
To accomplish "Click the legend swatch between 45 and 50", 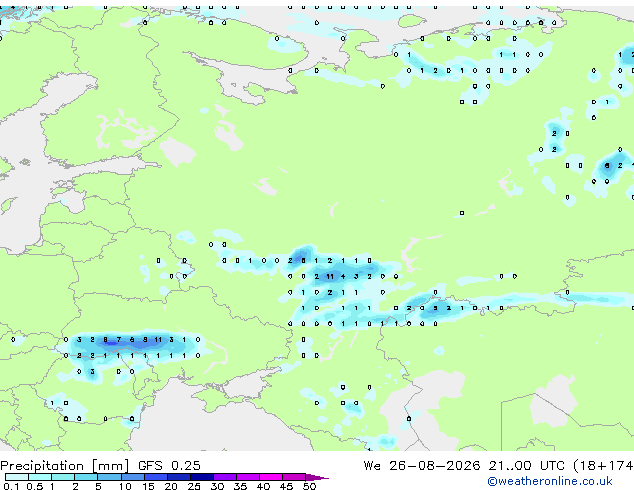I will coord(294,477).
